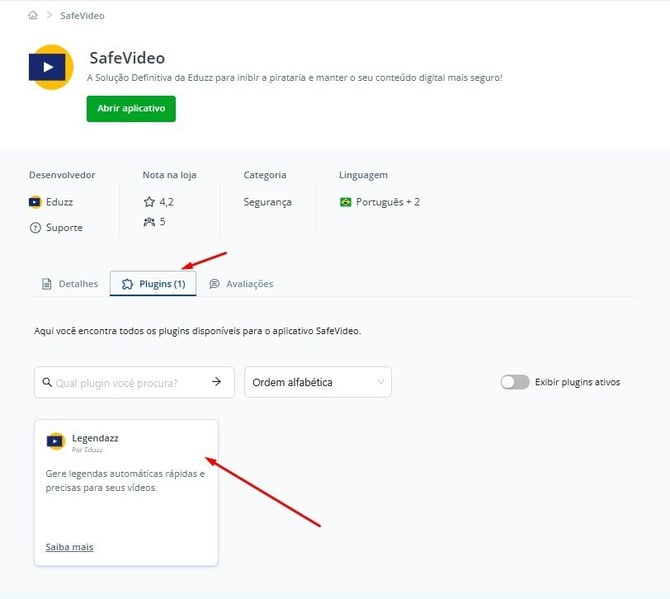This screenshot has width=670, height=599.
Task: Open the Legendazz plugin card title
Action: point(95,438)
